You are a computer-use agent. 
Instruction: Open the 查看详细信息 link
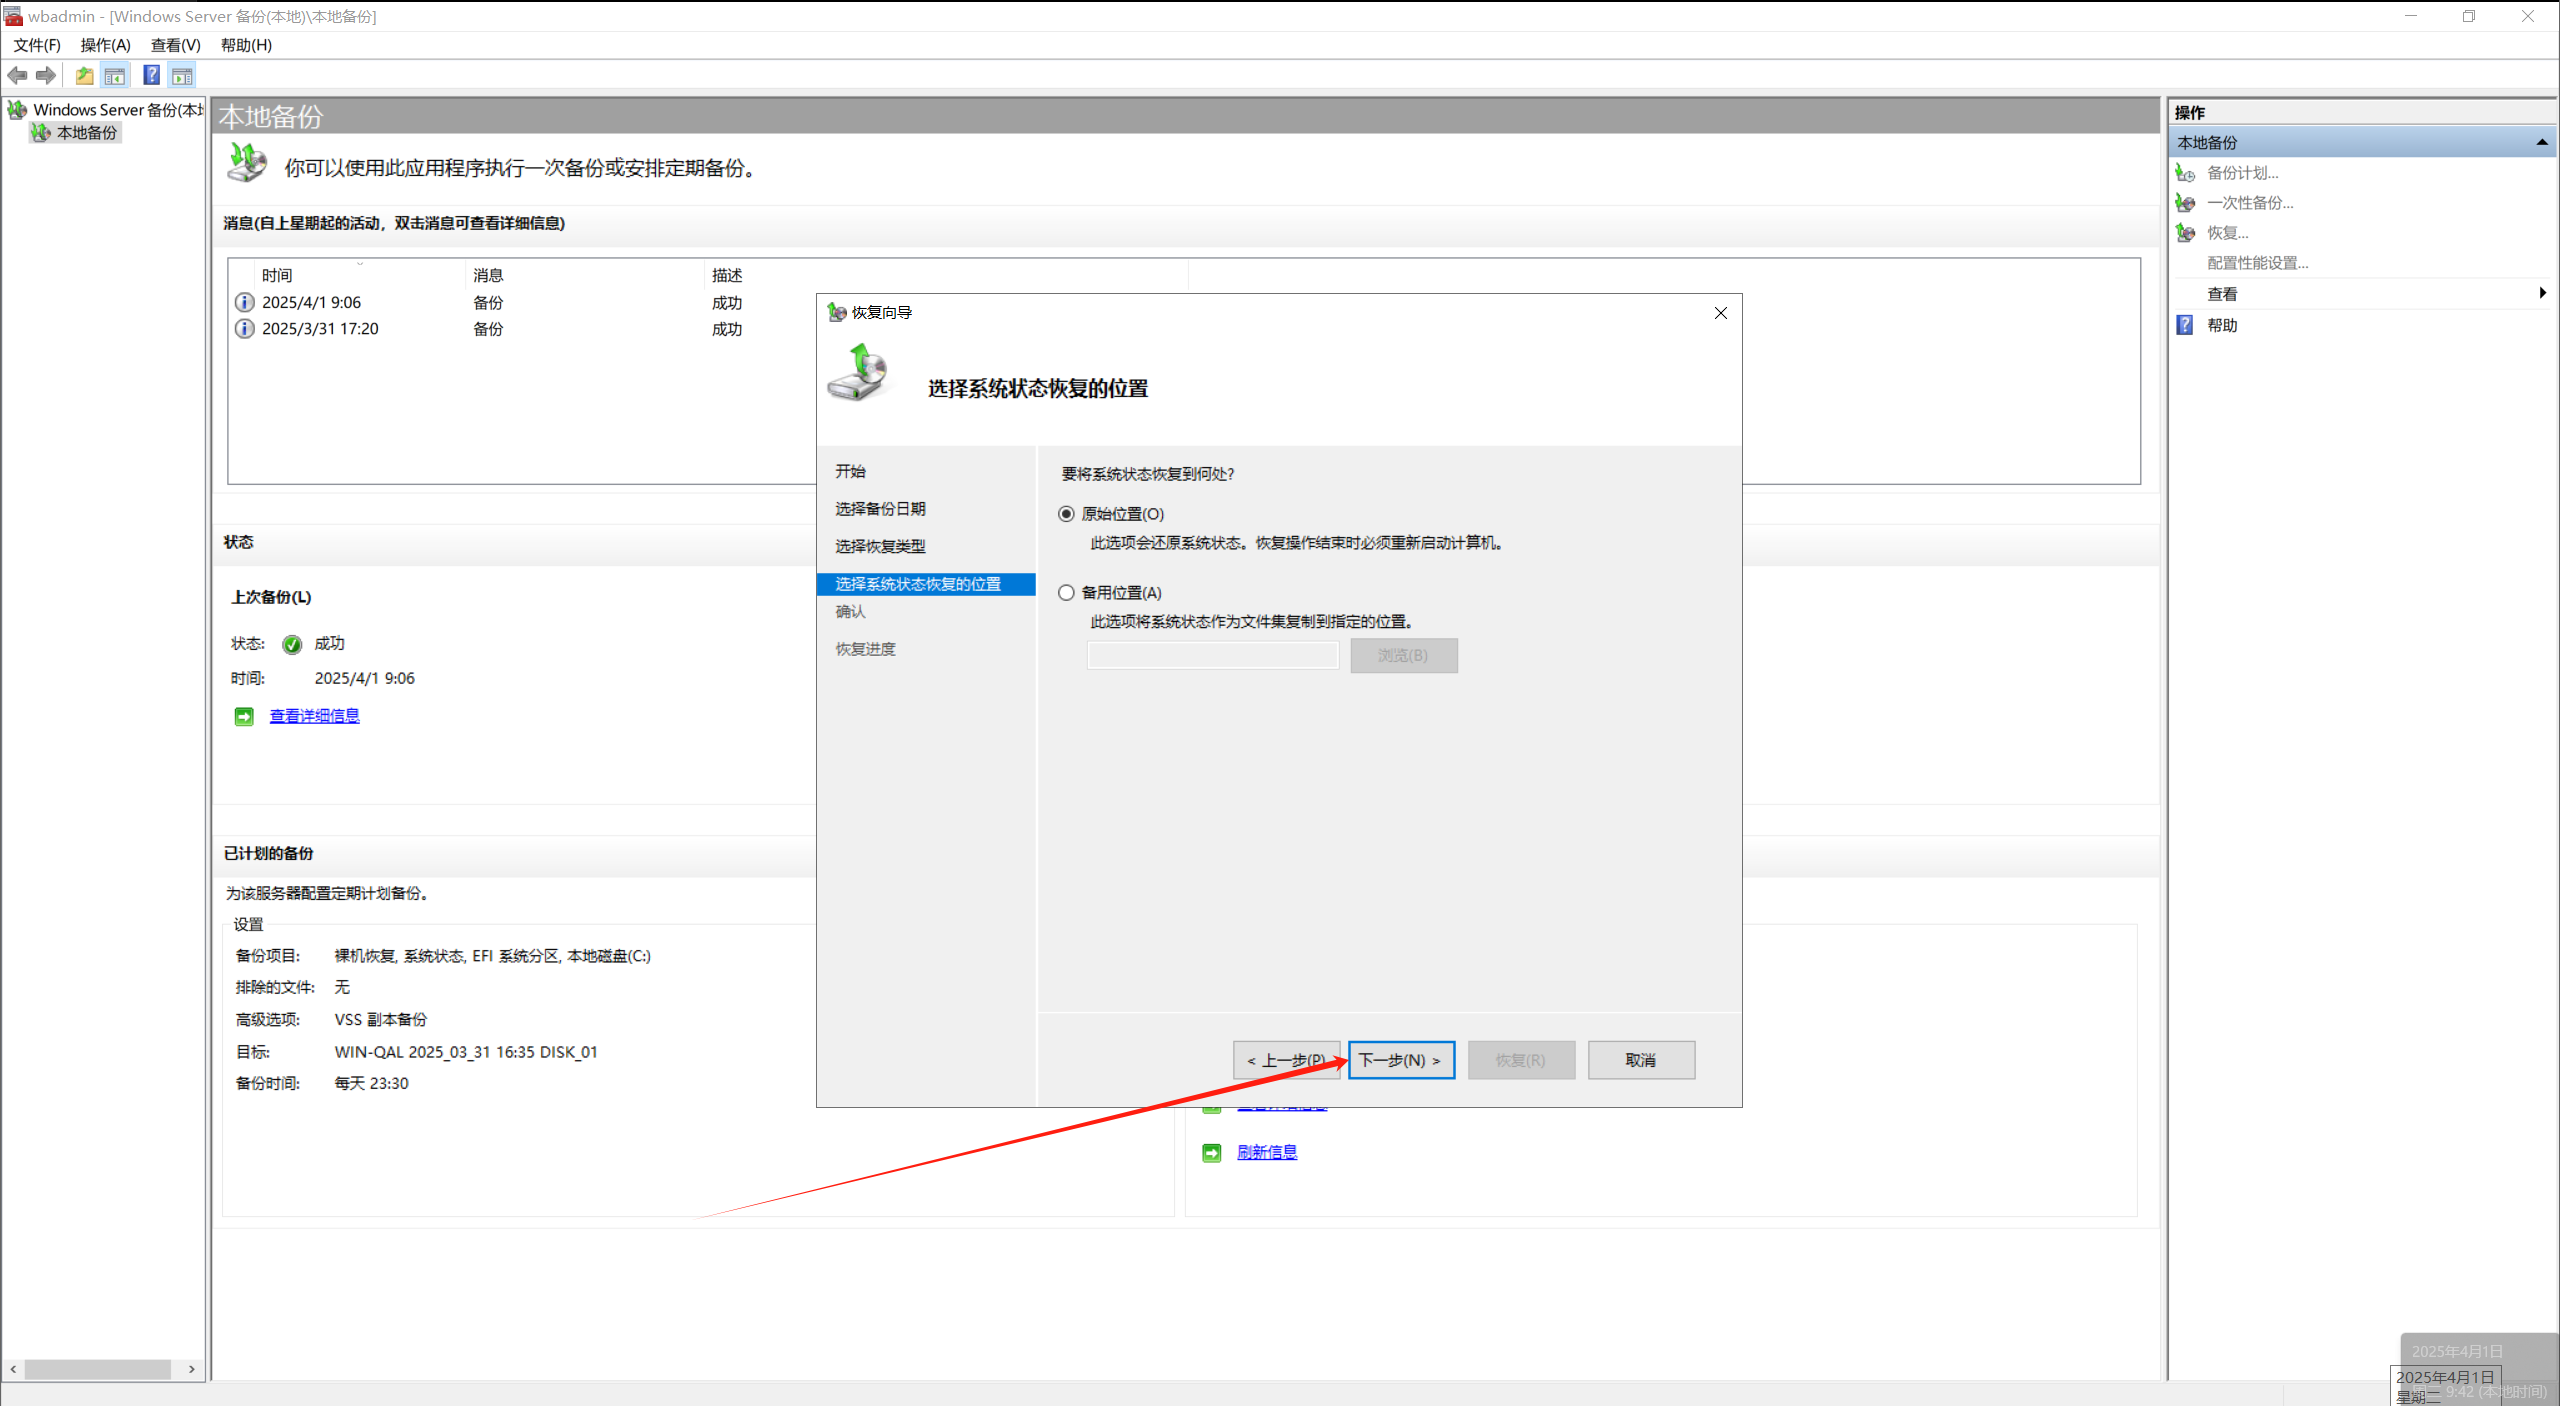coord(314,716)
